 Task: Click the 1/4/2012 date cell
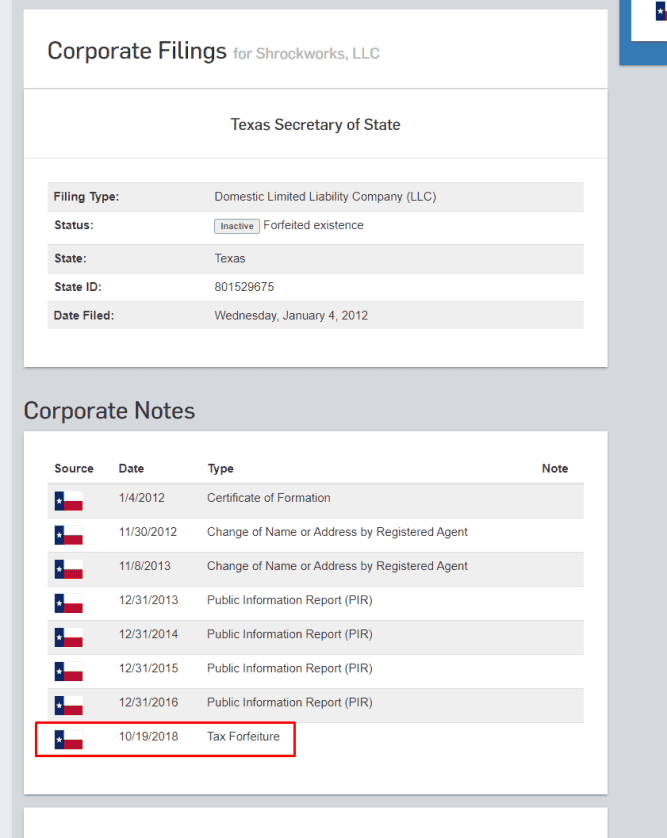click(142, 498)
